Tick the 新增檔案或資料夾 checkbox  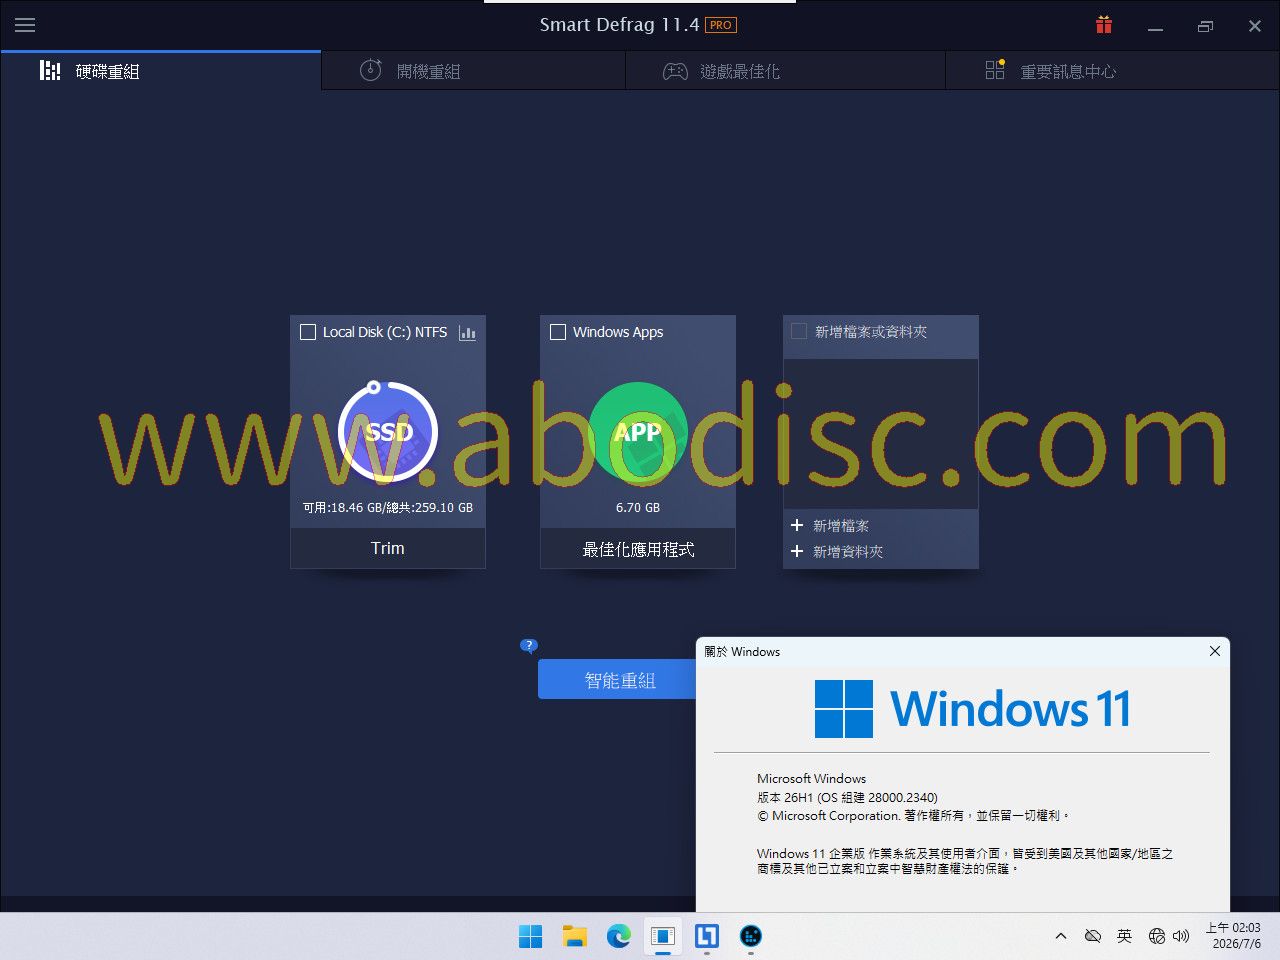799,331
